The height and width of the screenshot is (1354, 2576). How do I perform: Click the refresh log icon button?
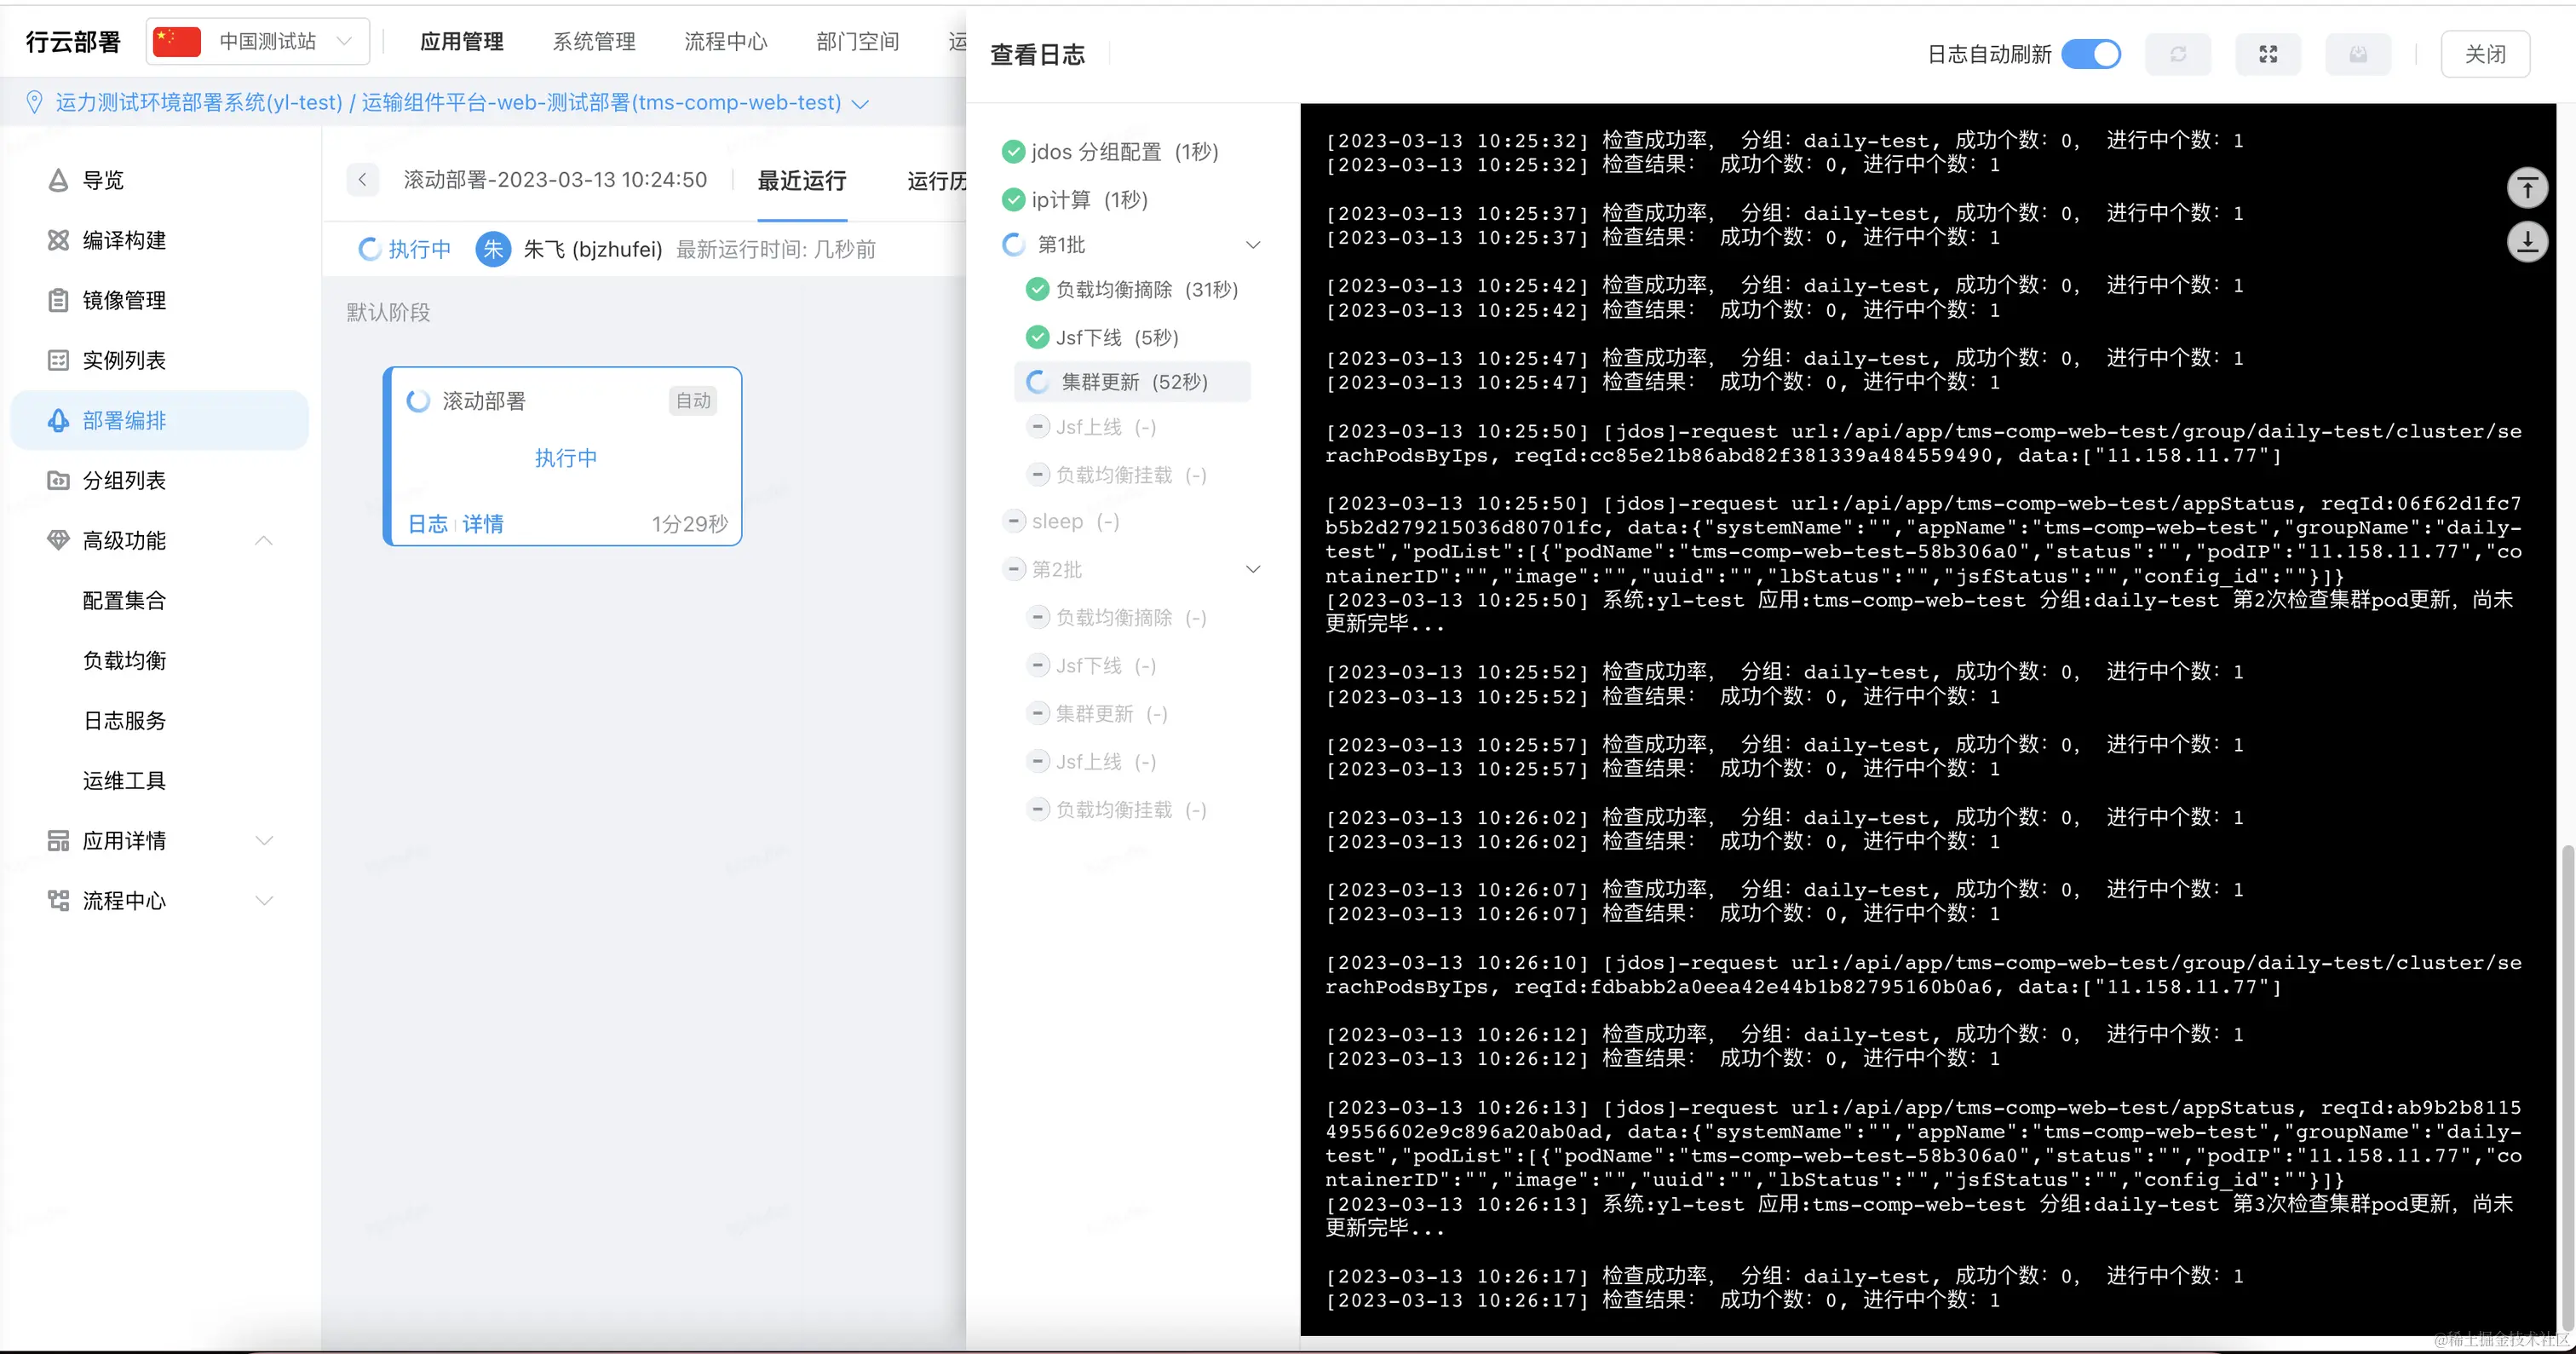coord(2177,54)
